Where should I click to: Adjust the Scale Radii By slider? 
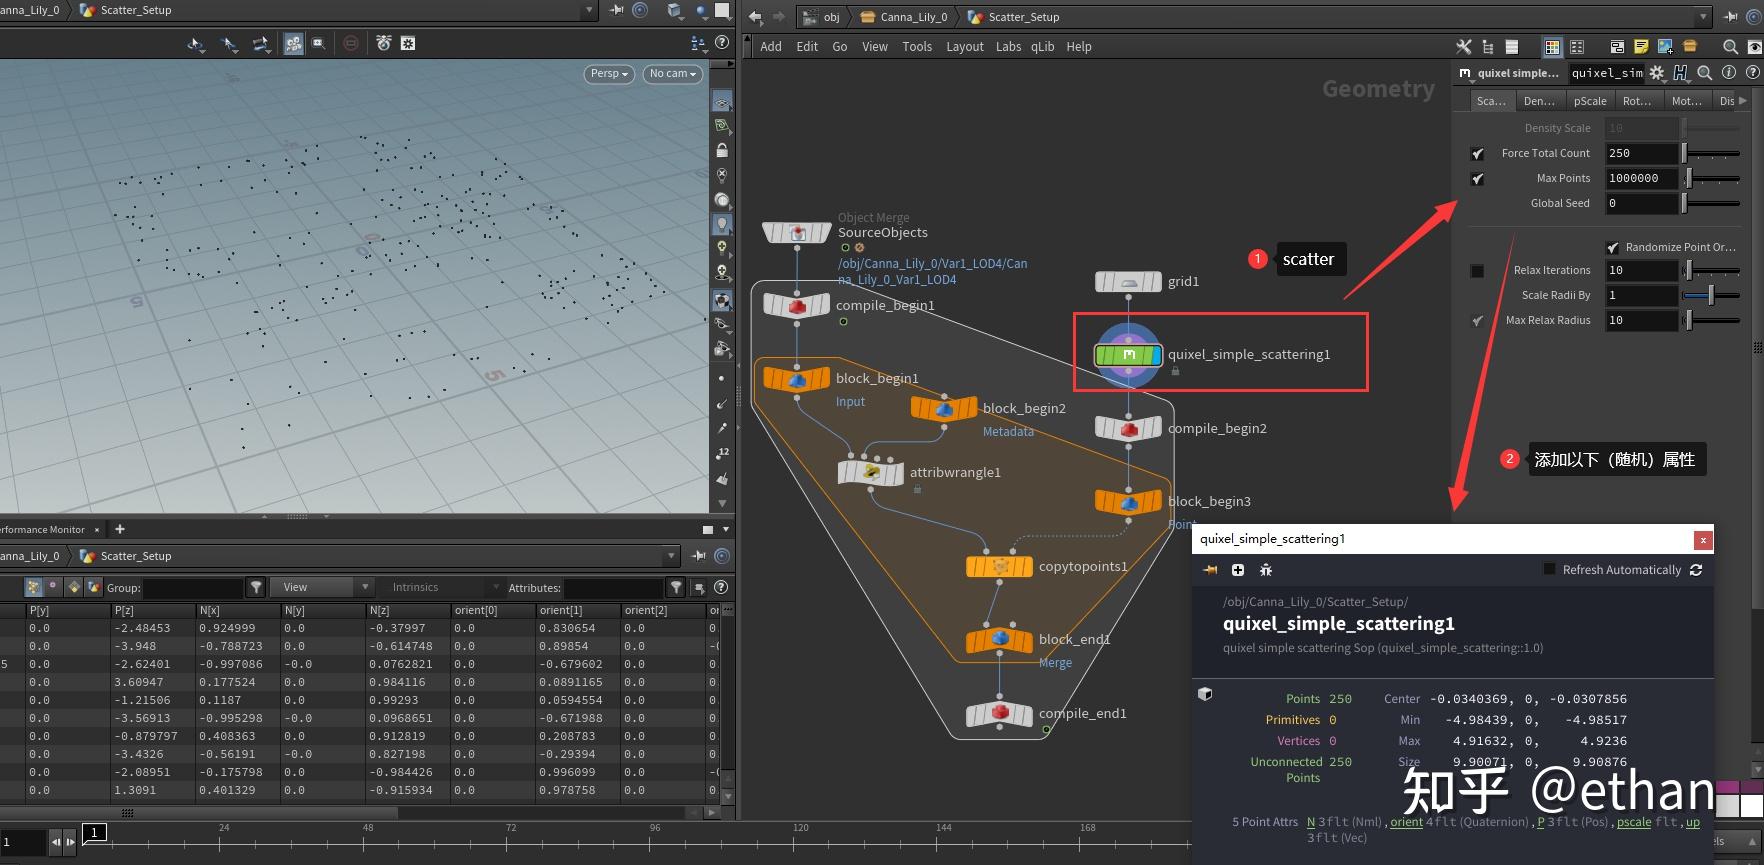1711,295
